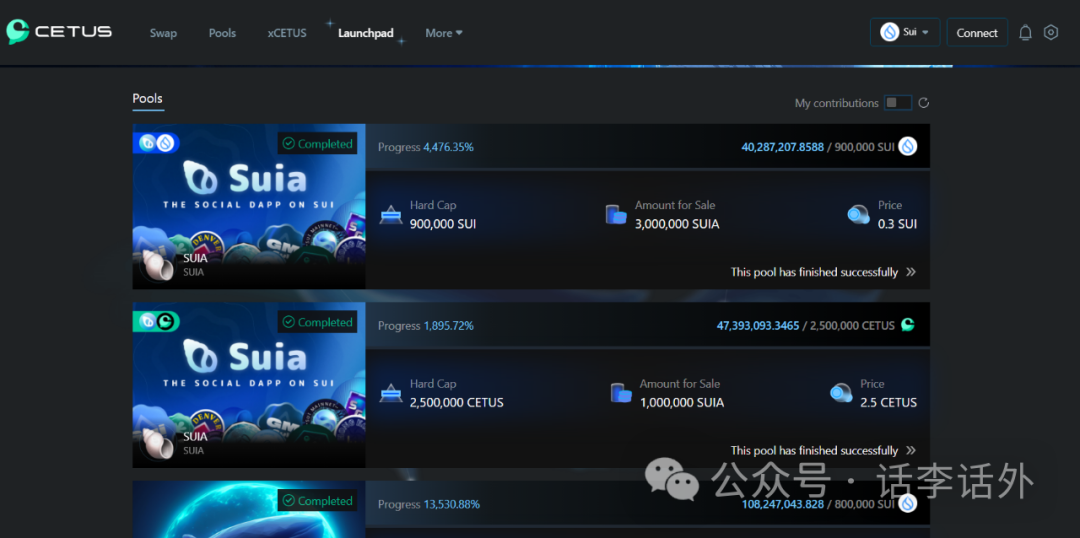The width and height of the screenshot is (1080, 538).
Task: Click the Completed badge on the third card
Action: tap(318, 501)
